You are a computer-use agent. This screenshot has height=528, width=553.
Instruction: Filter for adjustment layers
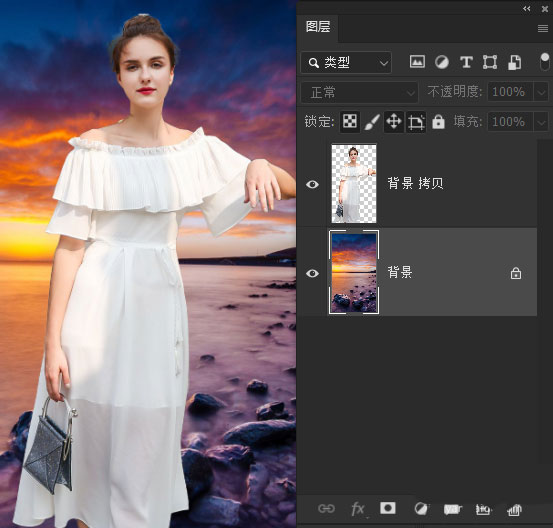click(x=442, y=62)
